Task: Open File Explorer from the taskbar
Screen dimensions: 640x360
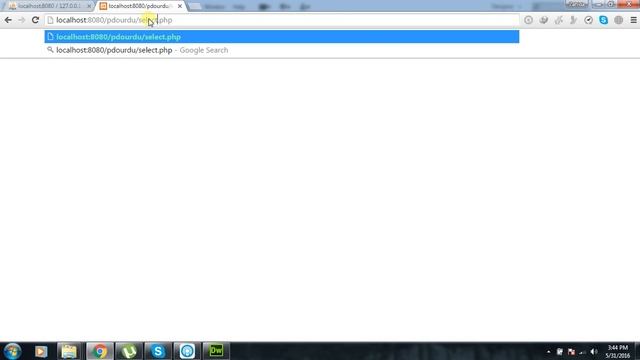Action: coord(69,351)
